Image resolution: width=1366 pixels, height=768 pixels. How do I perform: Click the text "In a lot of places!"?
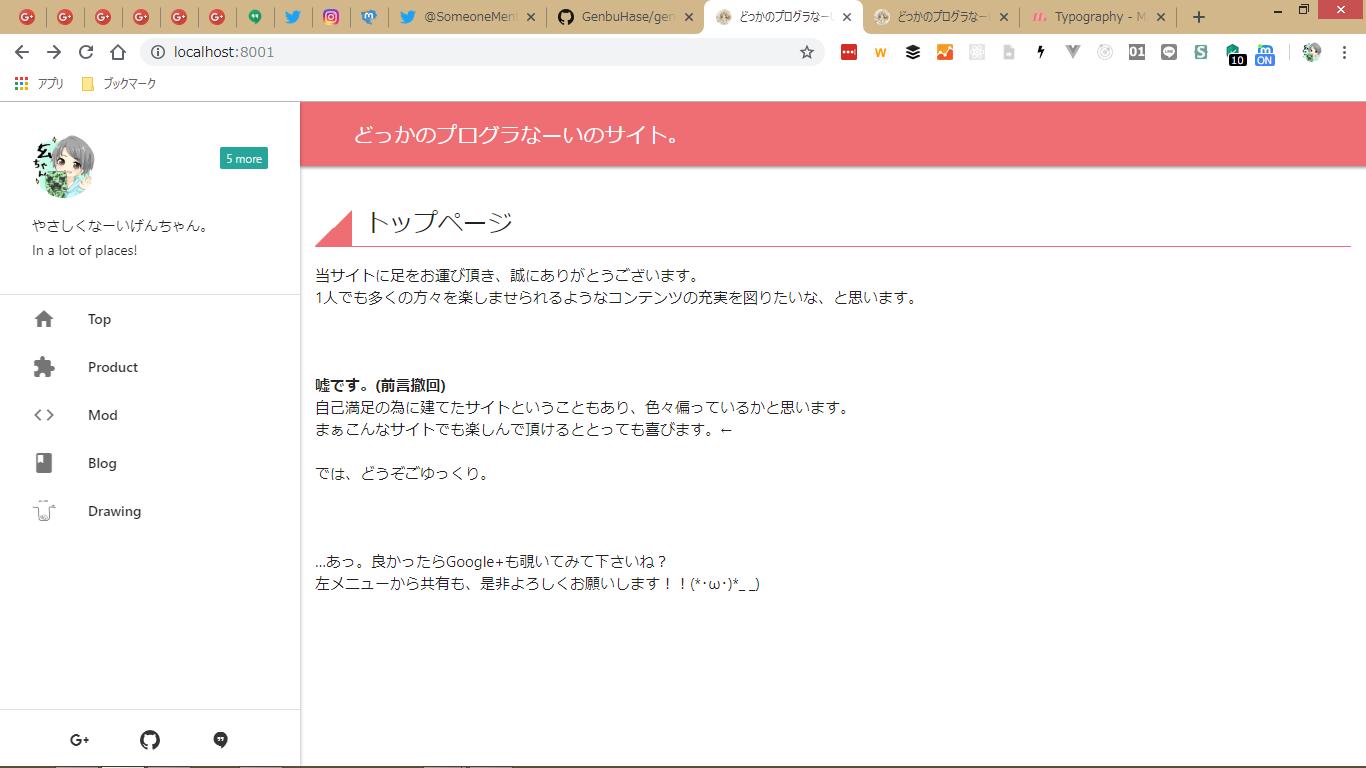[85, 250]
